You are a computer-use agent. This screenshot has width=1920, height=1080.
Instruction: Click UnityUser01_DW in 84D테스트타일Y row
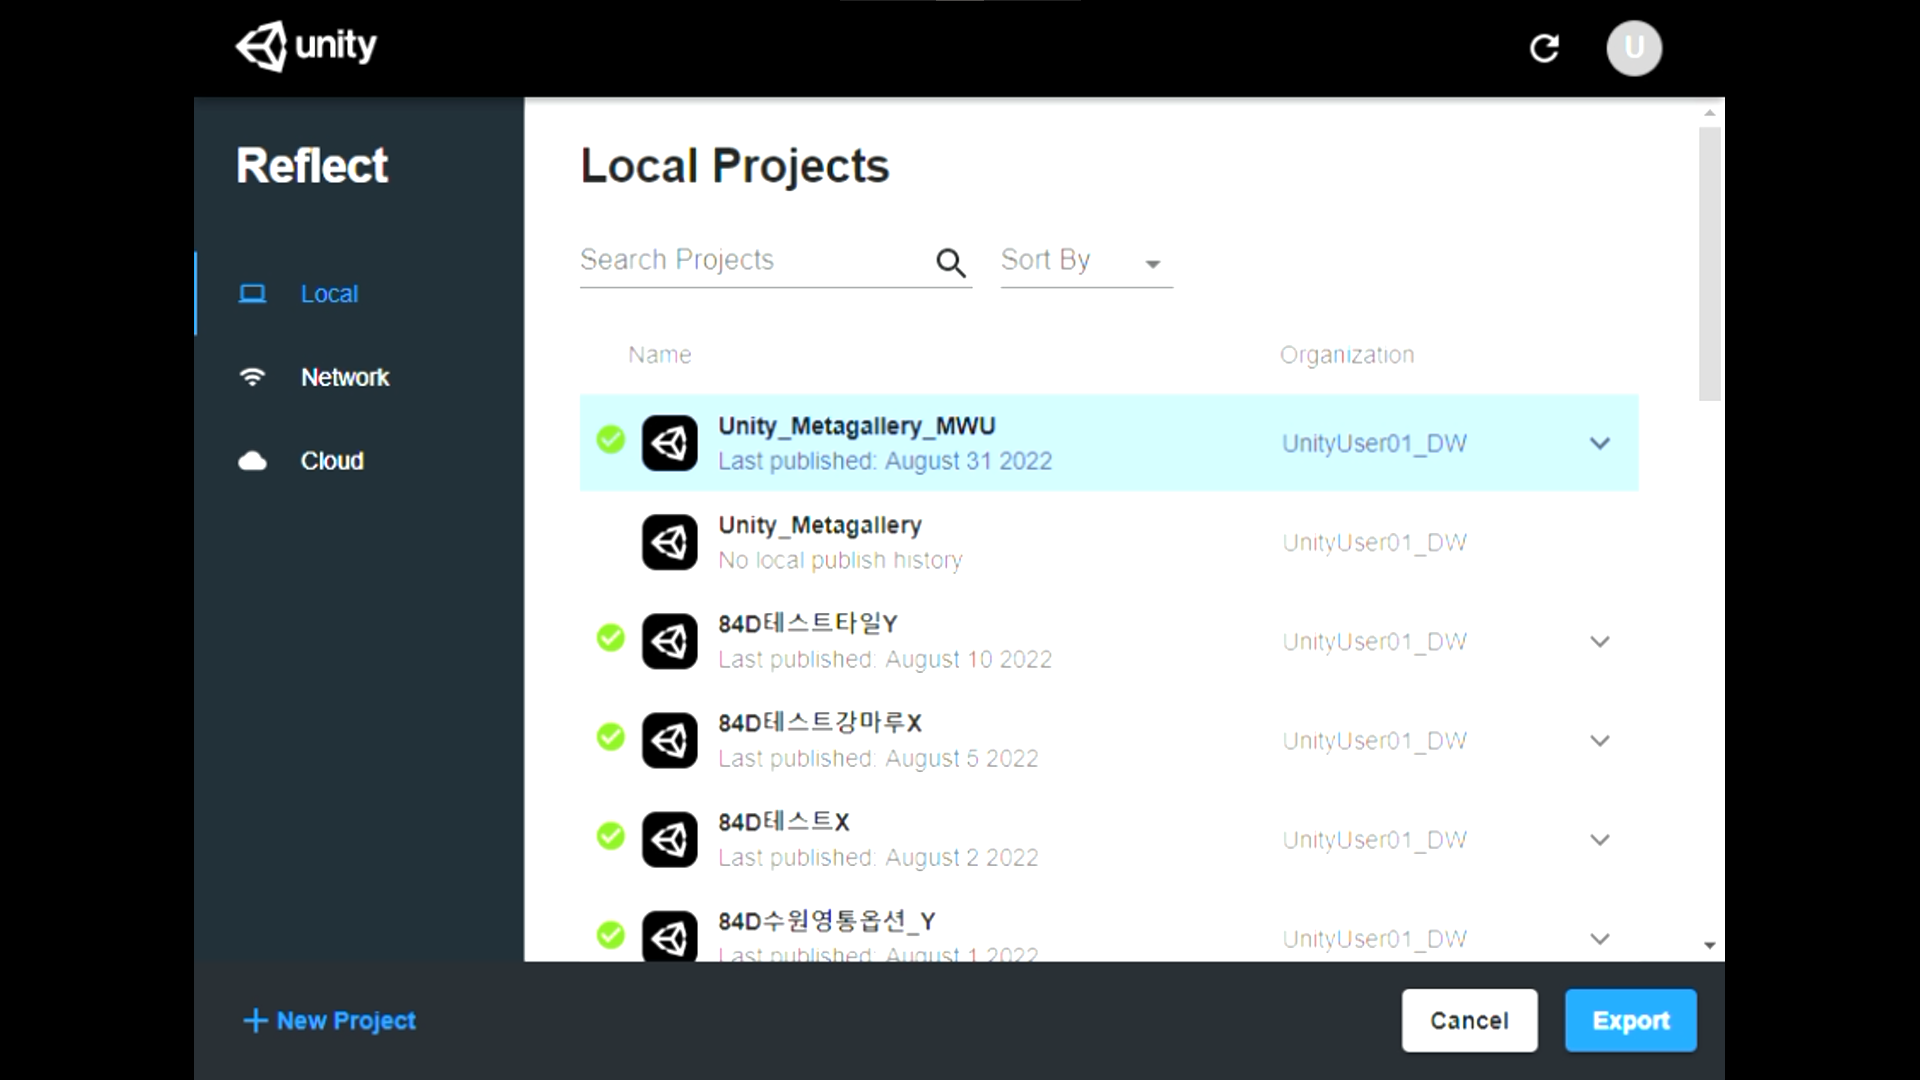click(1374, 641)
